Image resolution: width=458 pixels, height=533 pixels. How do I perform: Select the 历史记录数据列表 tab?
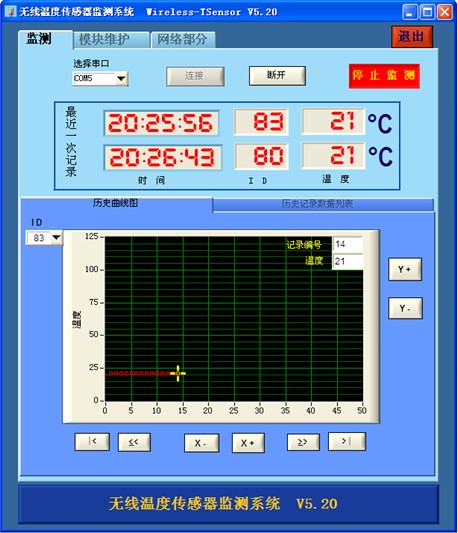click(322, 204)
